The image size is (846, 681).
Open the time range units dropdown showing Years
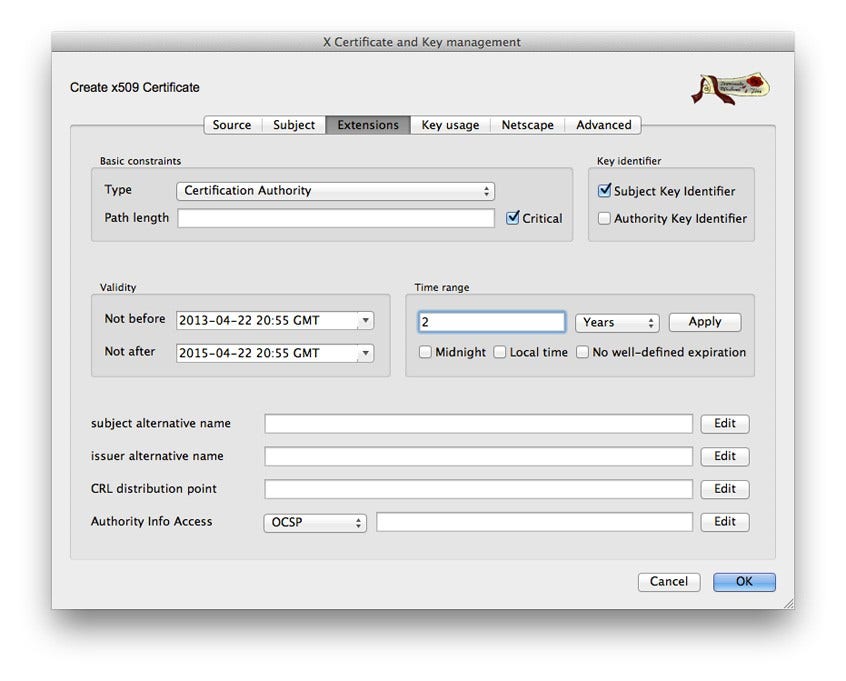point(617,322)
